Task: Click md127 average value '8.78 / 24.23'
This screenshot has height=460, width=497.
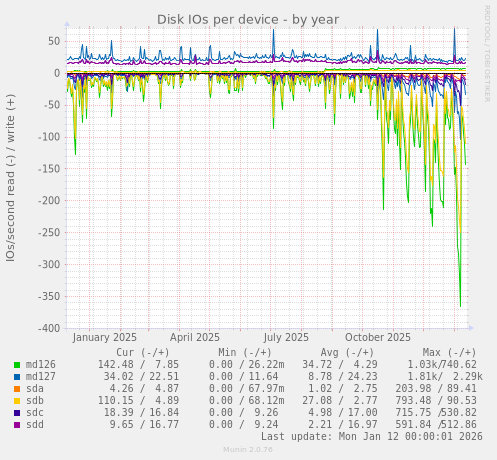Action: click(343, 377)
